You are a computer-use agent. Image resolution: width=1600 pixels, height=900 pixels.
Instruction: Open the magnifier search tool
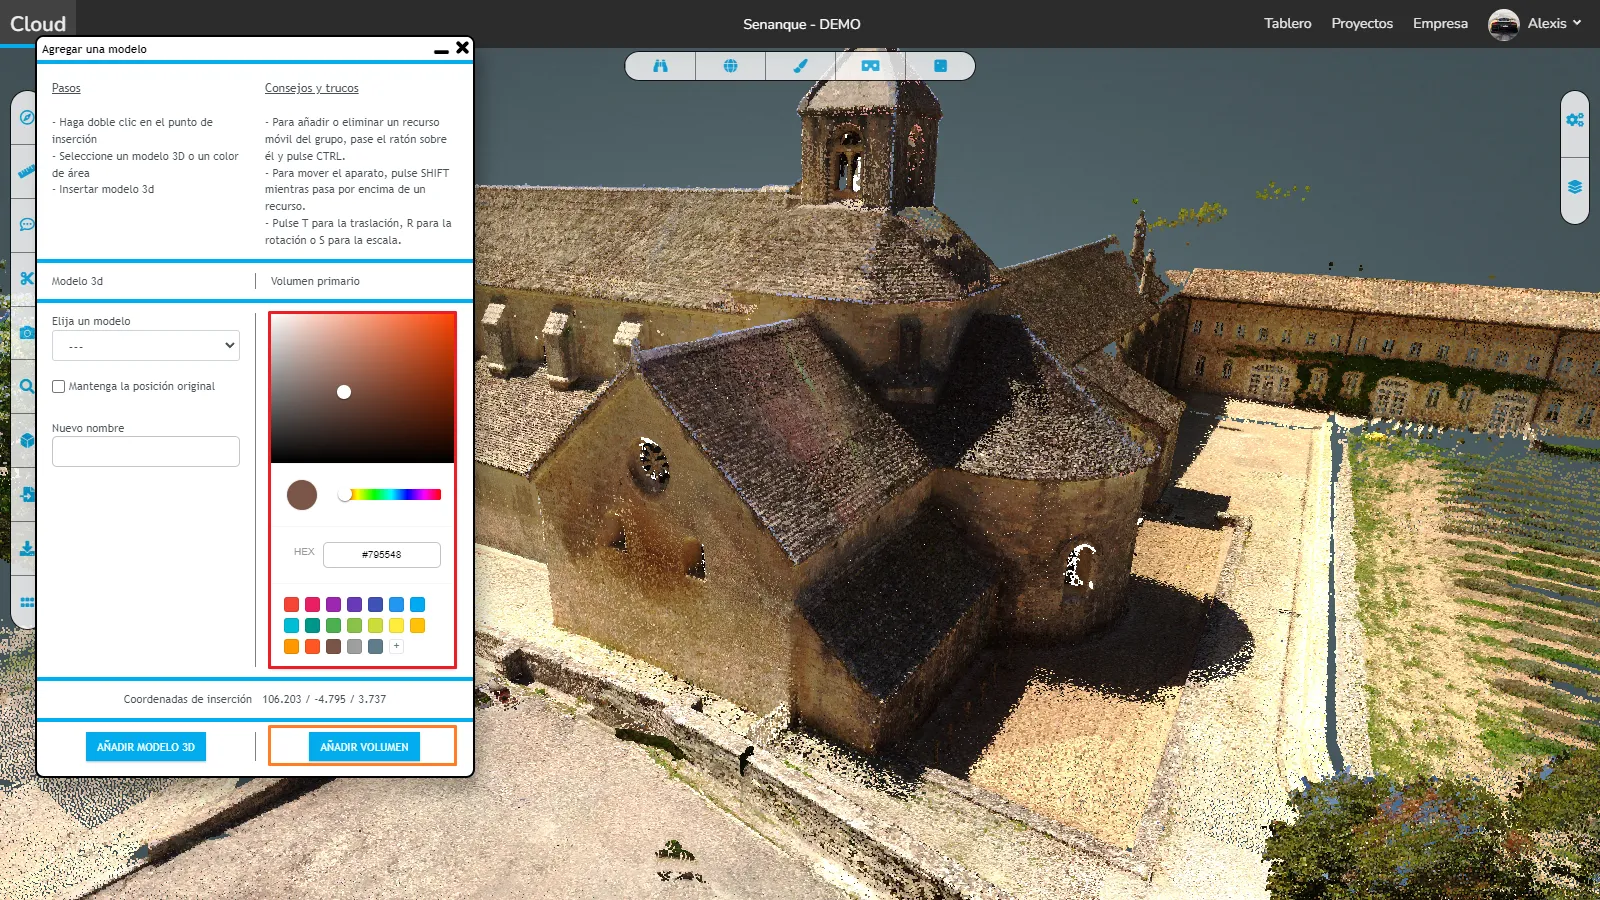point(27,386)
